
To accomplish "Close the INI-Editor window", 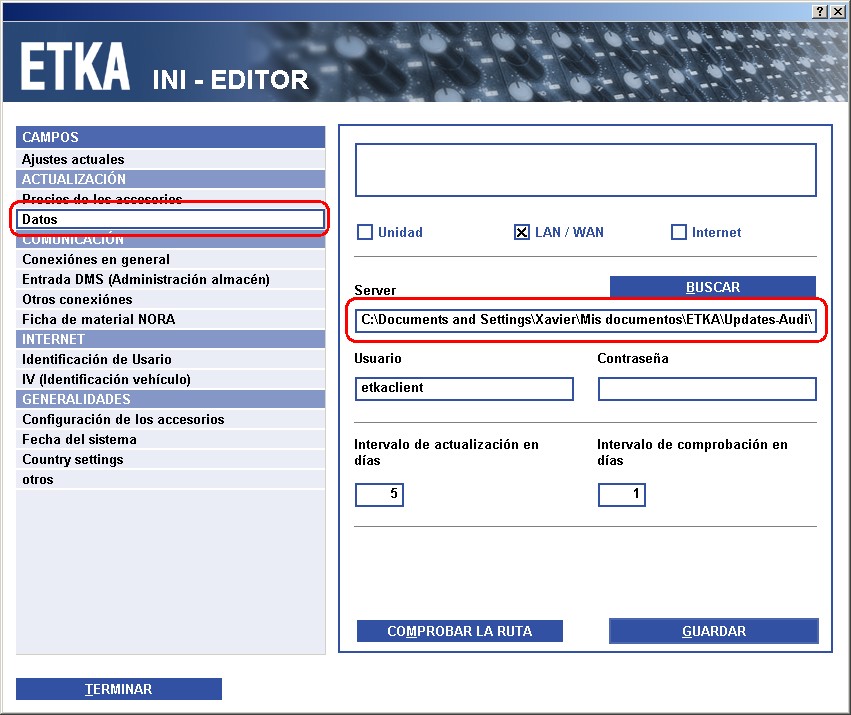I will tap(837, 11).
